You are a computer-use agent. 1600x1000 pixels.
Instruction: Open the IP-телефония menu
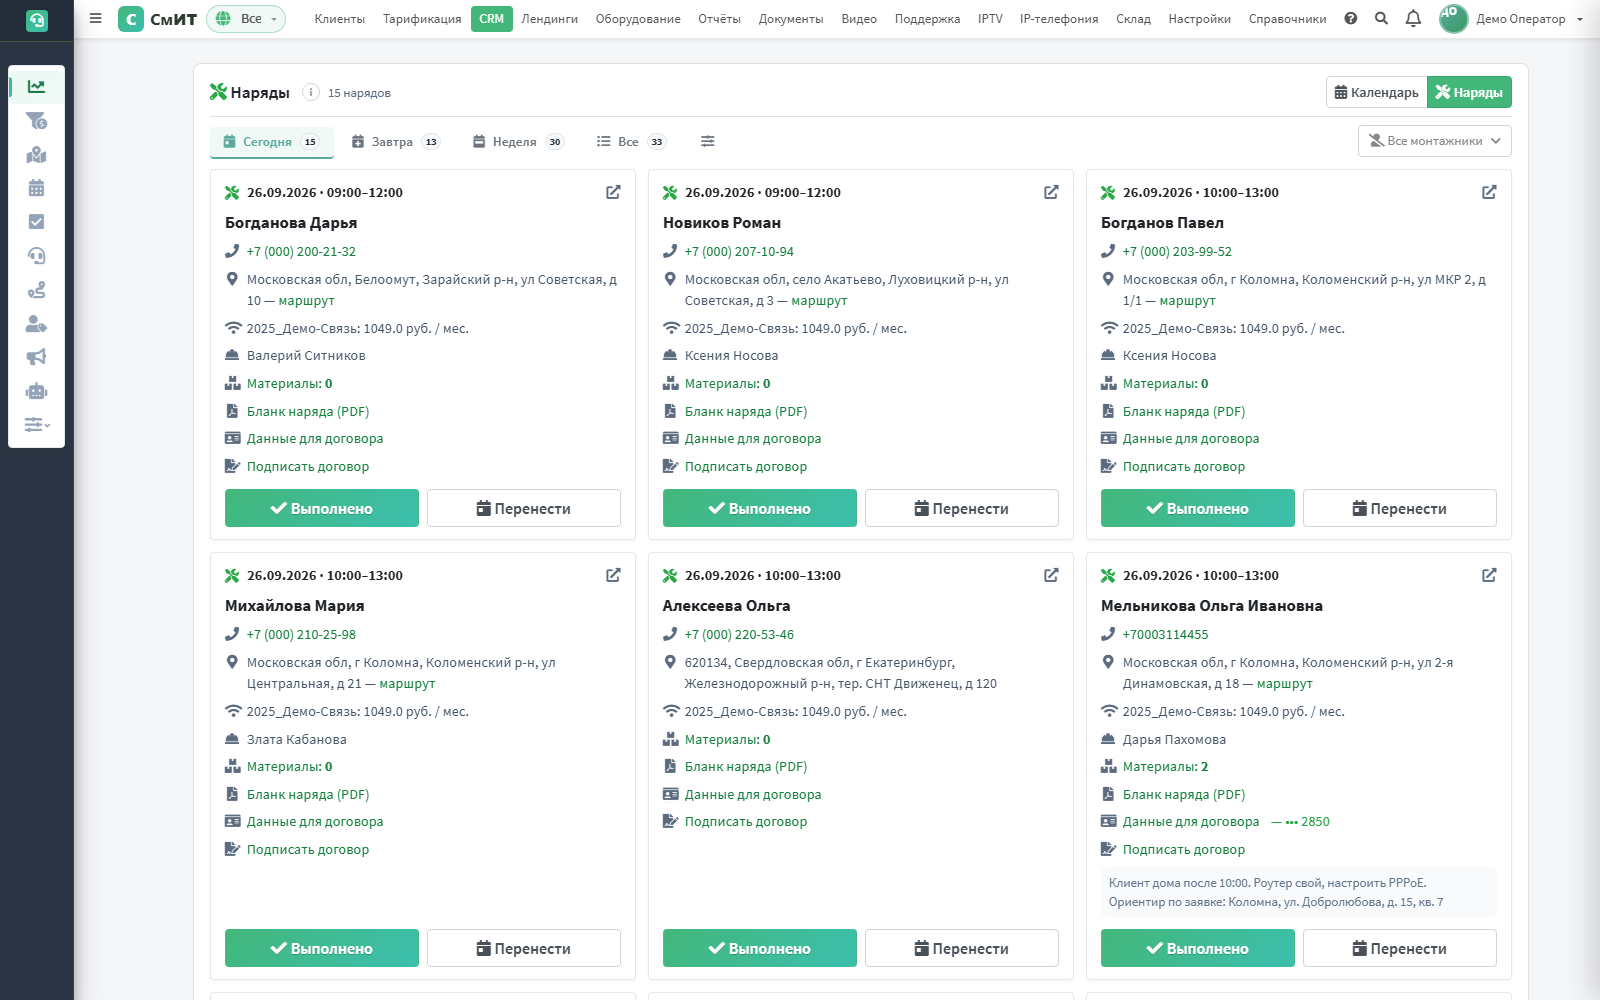pos(1059,19)
